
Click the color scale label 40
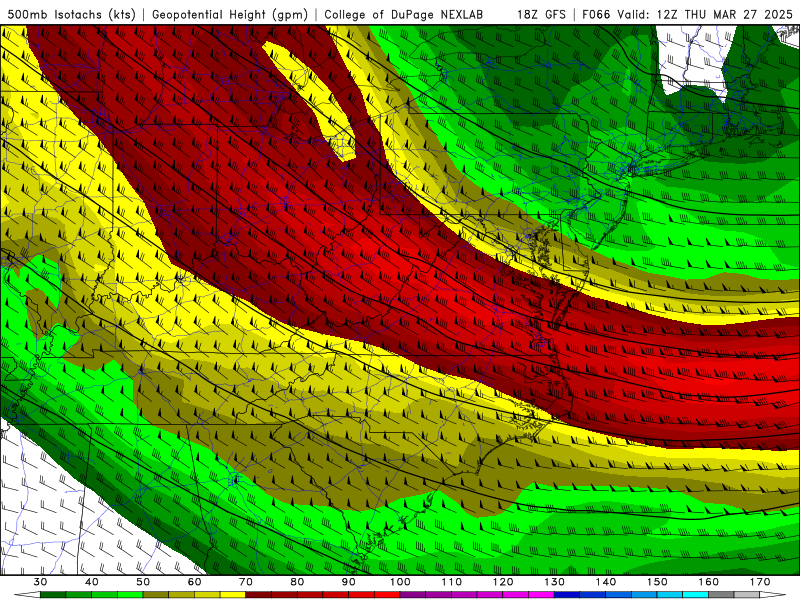[92, 582]
